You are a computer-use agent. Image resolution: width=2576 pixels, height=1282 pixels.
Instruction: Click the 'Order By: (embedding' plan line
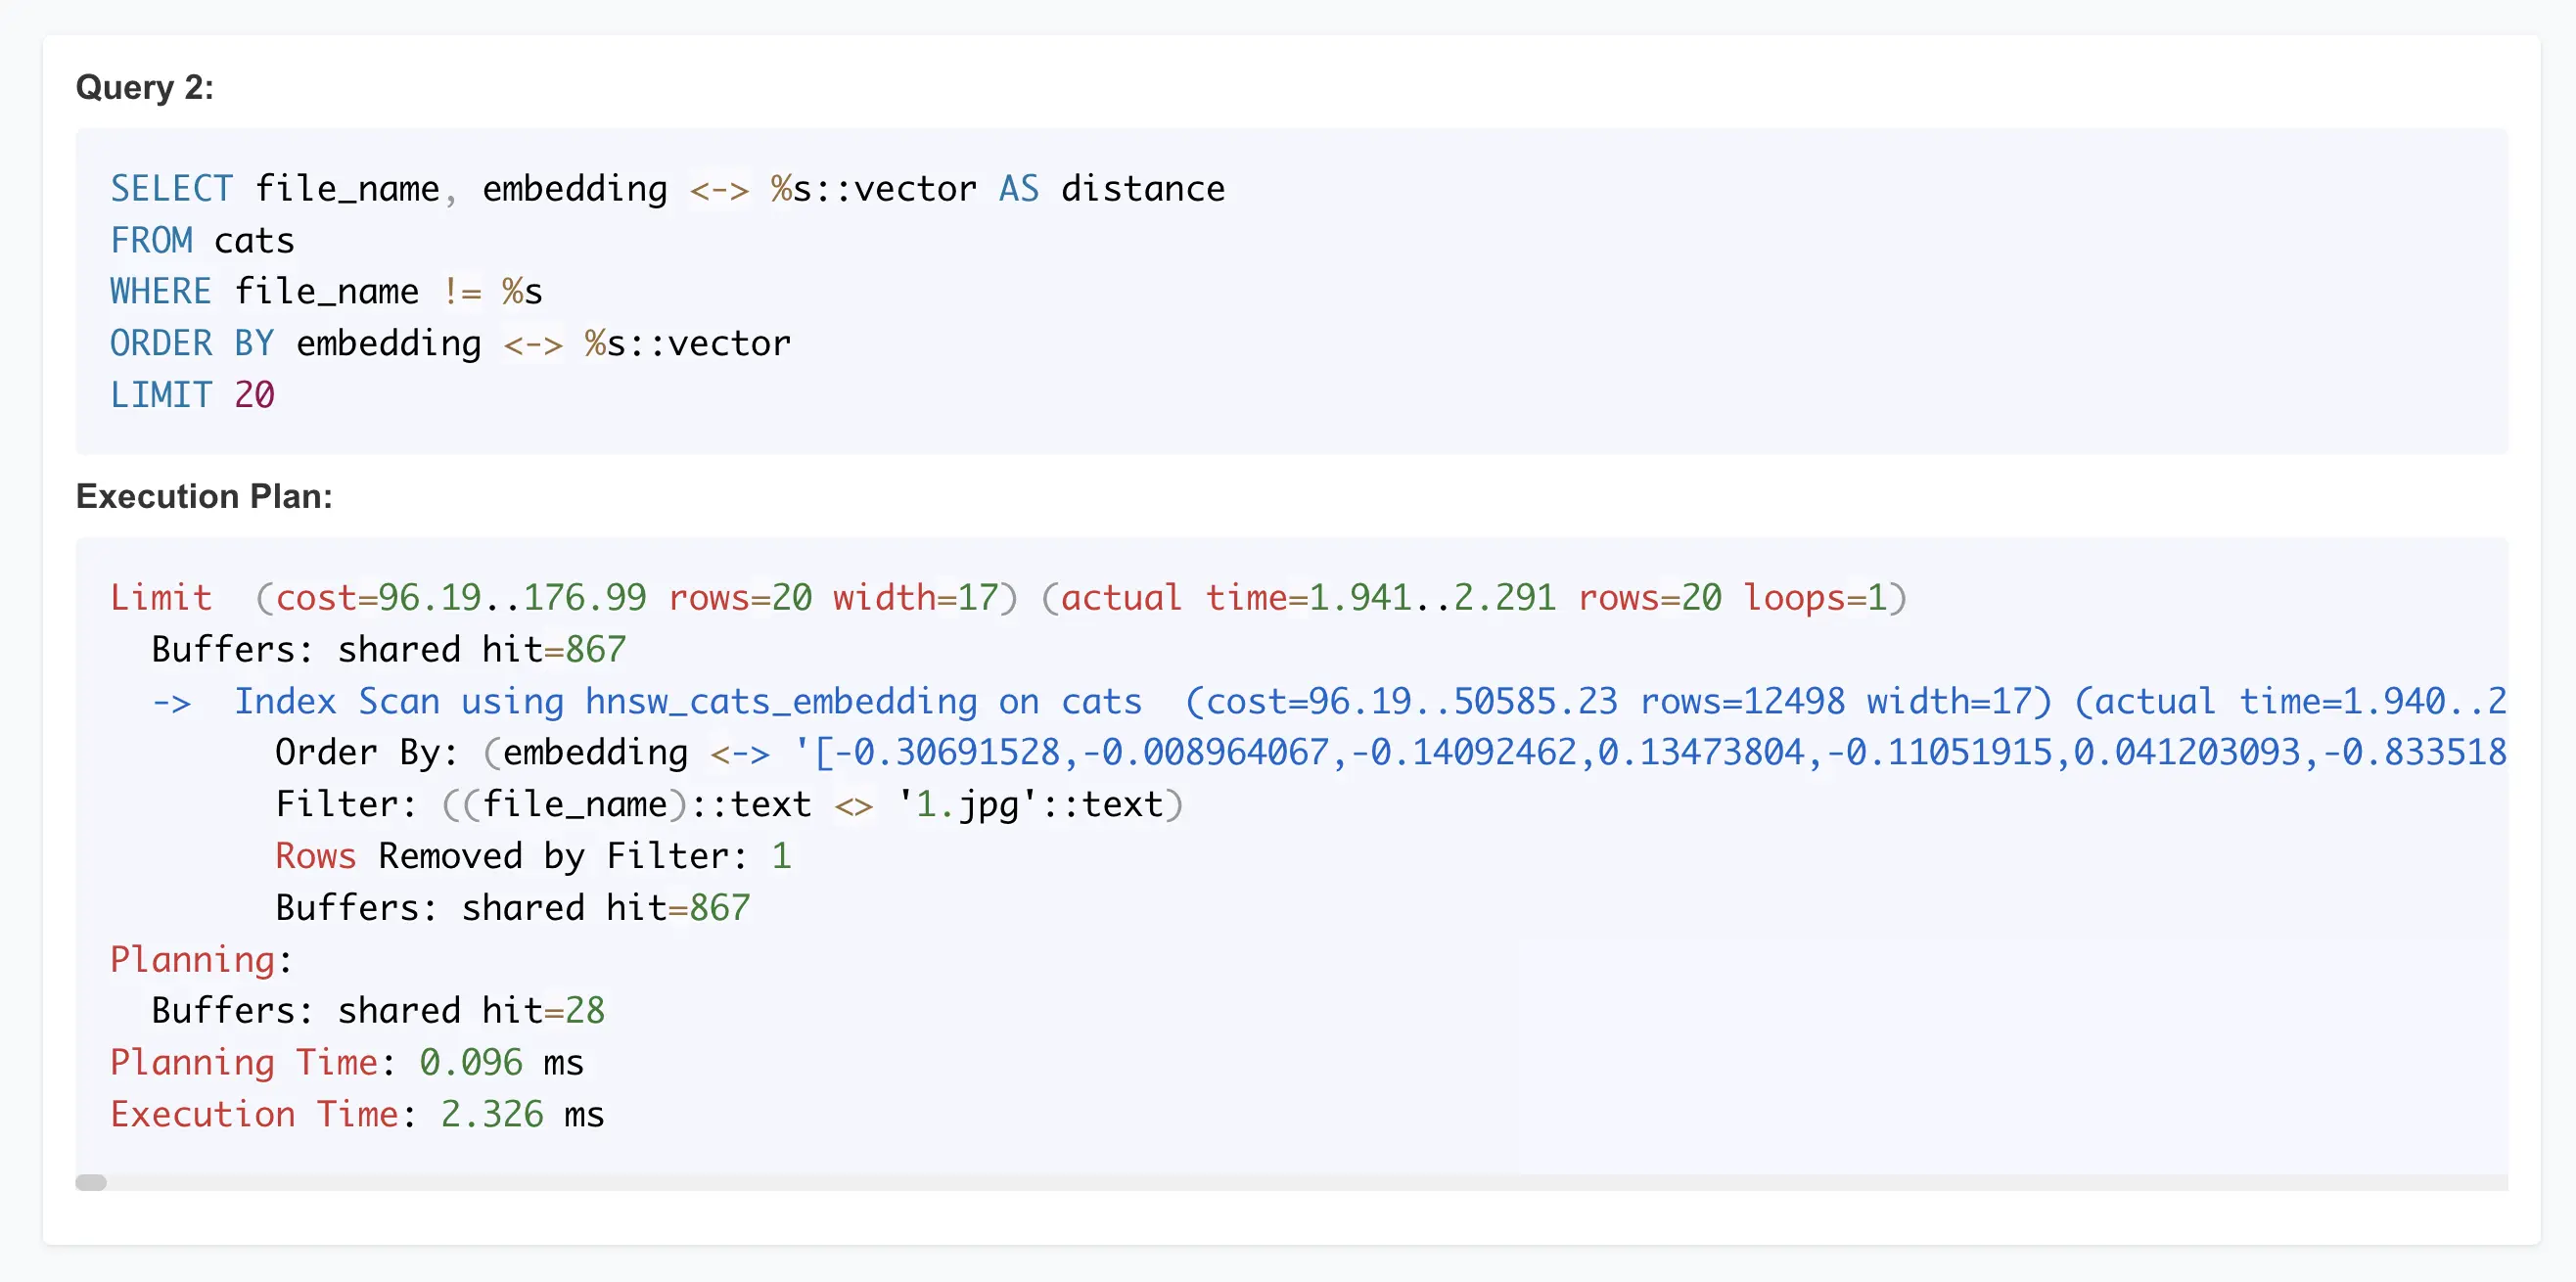pyautogui.click(x=1390, y=752)
